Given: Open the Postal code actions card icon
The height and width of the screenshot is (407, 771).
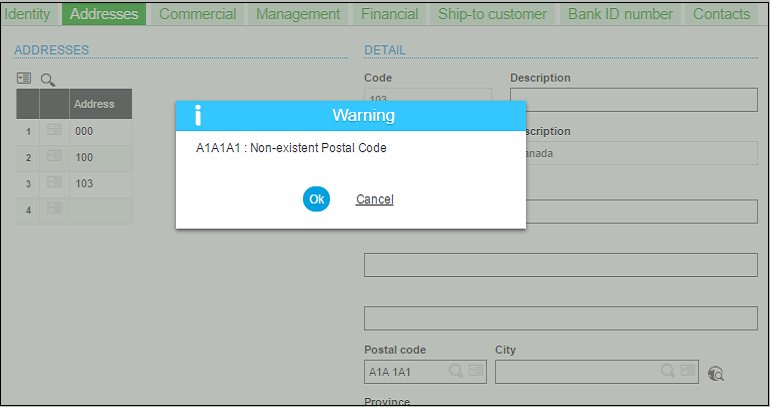Looking at the screenshot, I should tap(476, 371).
